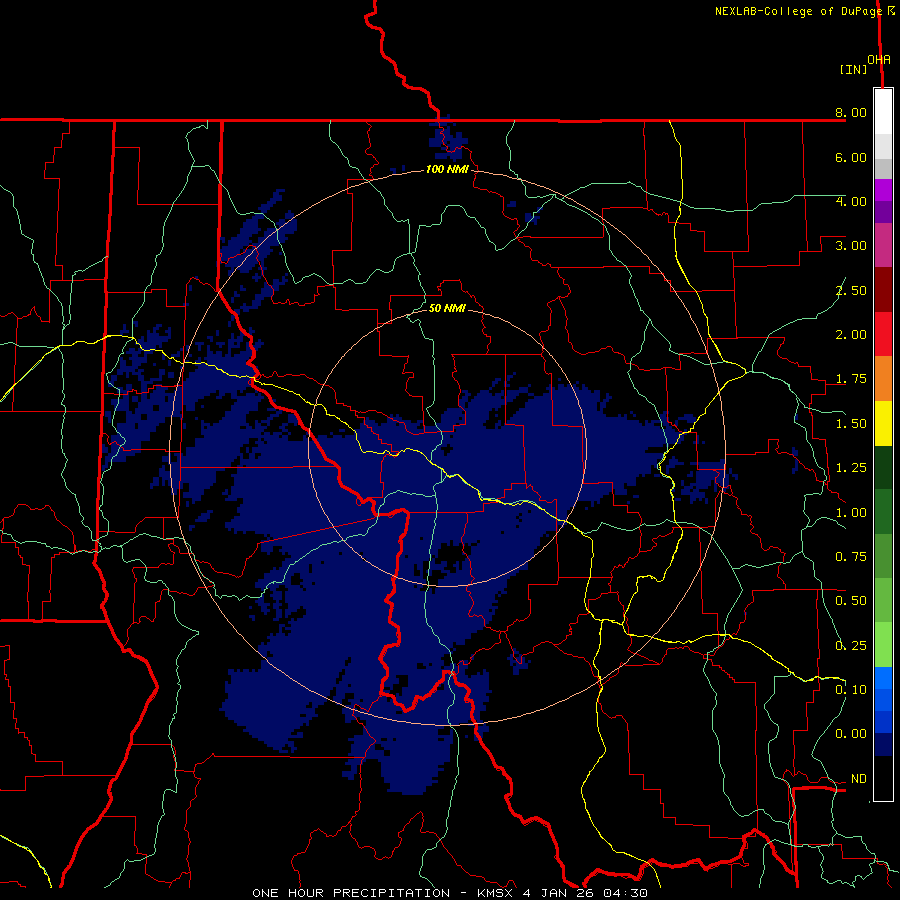Click the white top legend swatch
The height and width of the screenshot is (900, 900).
click(883, 112)
